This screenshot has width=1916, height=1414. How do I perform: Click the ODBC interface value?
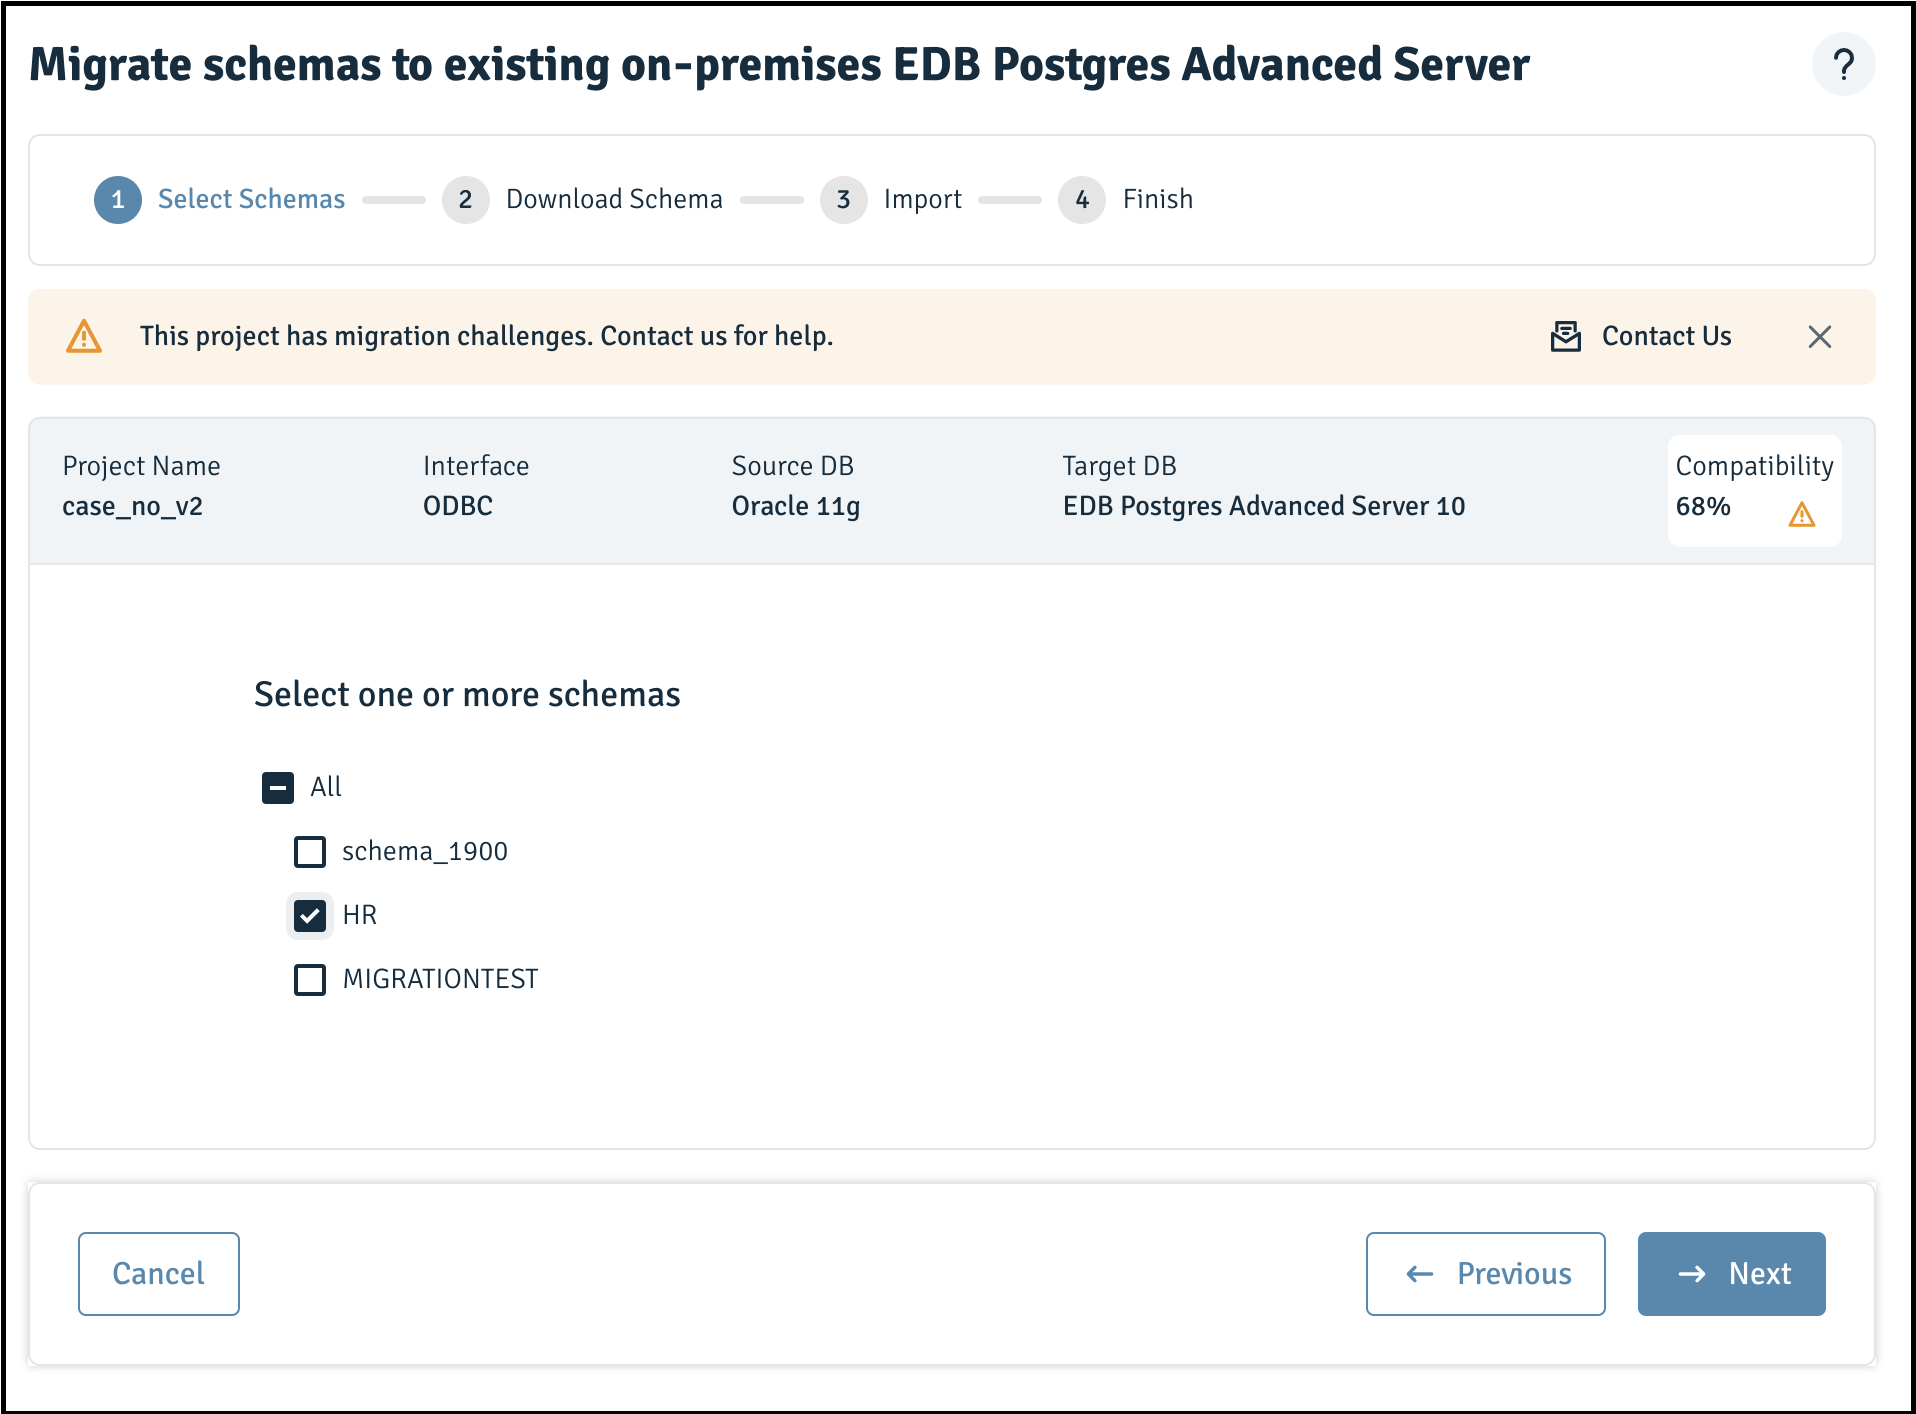[458, 506]
